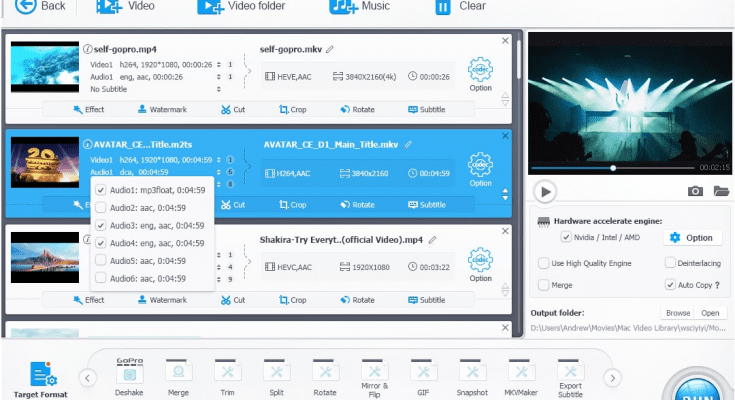The image size is (735, 400).
Task: Check the Audio2 aac track
Action: pos(100,208)
